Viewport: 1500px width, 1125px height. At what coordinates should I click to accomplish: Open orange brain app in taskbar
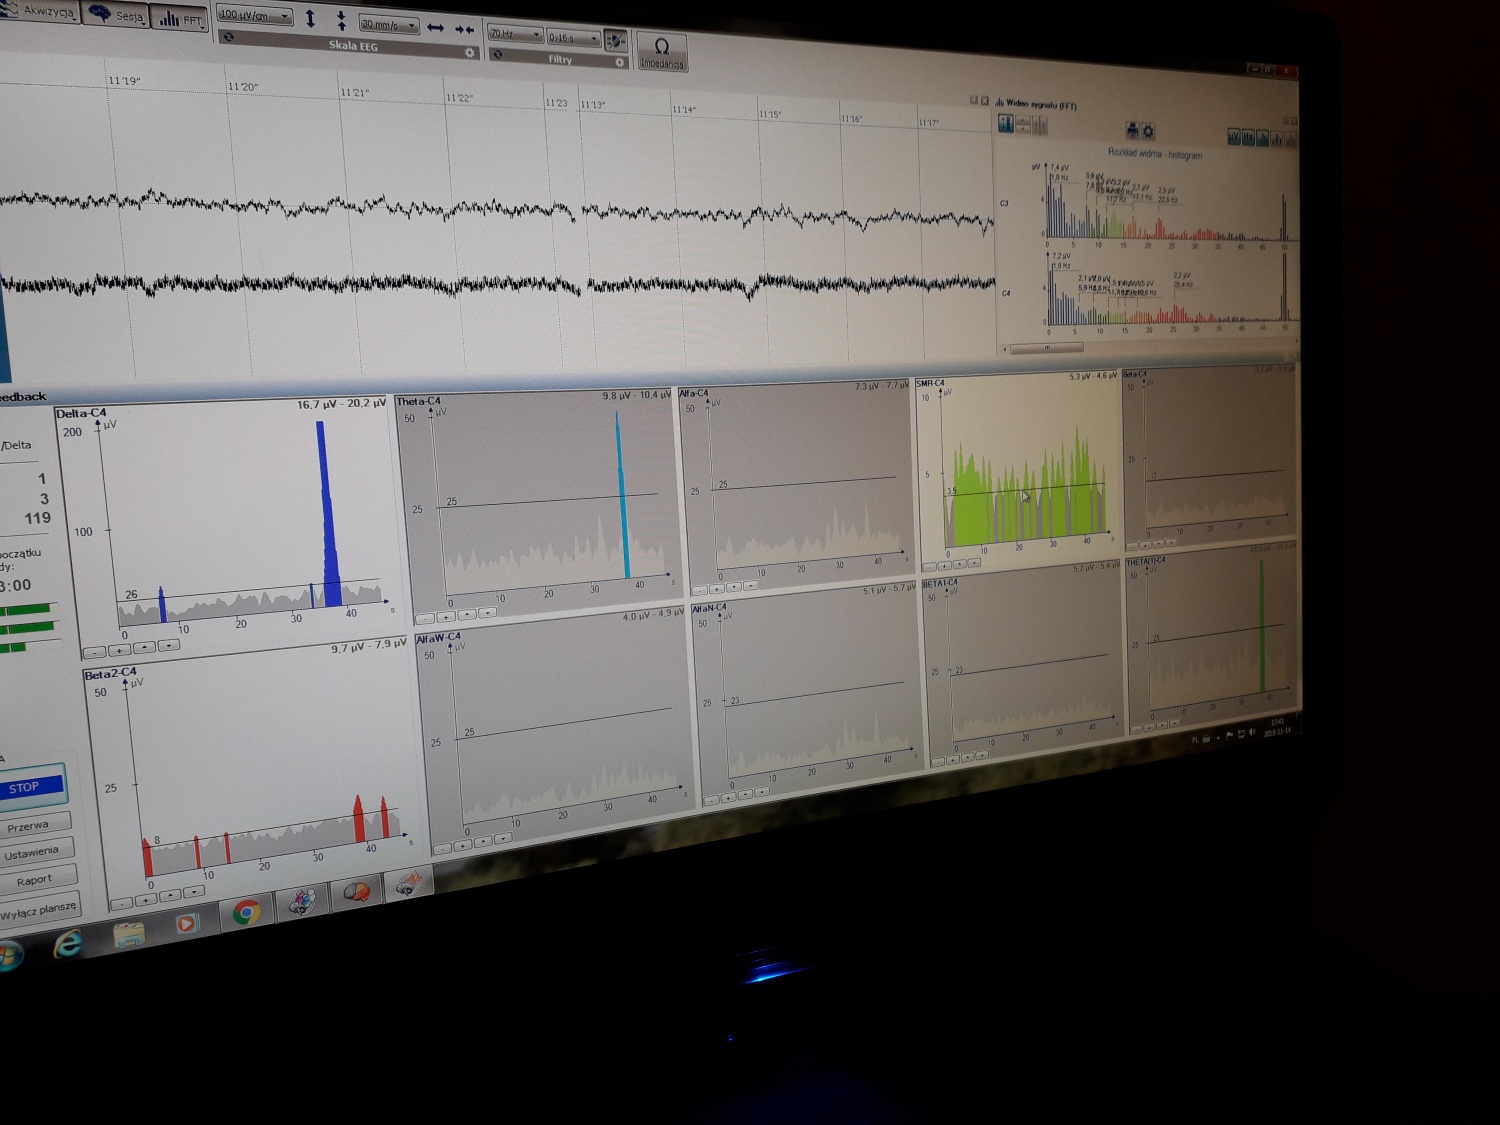point(357,891)
